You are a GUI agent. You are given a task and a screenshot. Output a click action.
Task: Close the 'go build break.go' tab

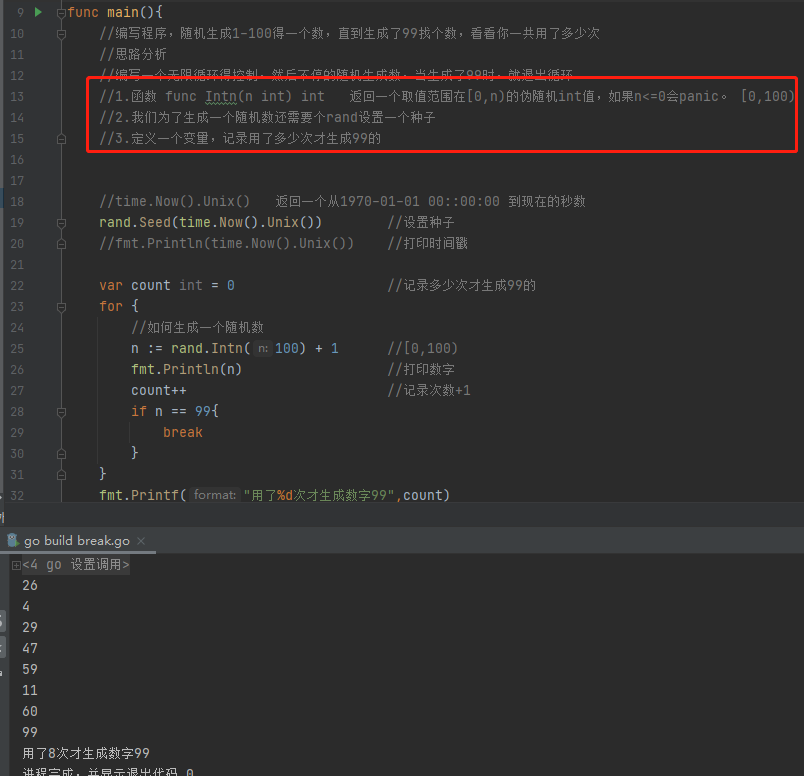[141, 541]
